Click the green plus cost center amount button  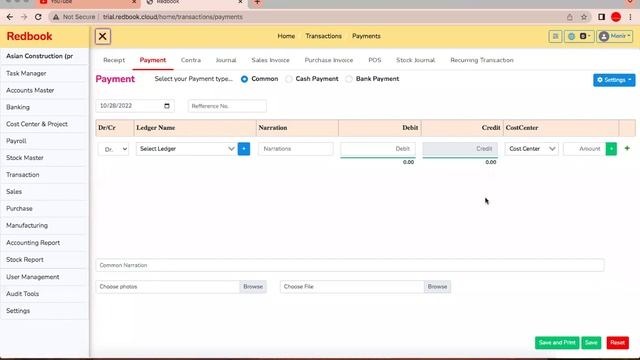[611, 149]
